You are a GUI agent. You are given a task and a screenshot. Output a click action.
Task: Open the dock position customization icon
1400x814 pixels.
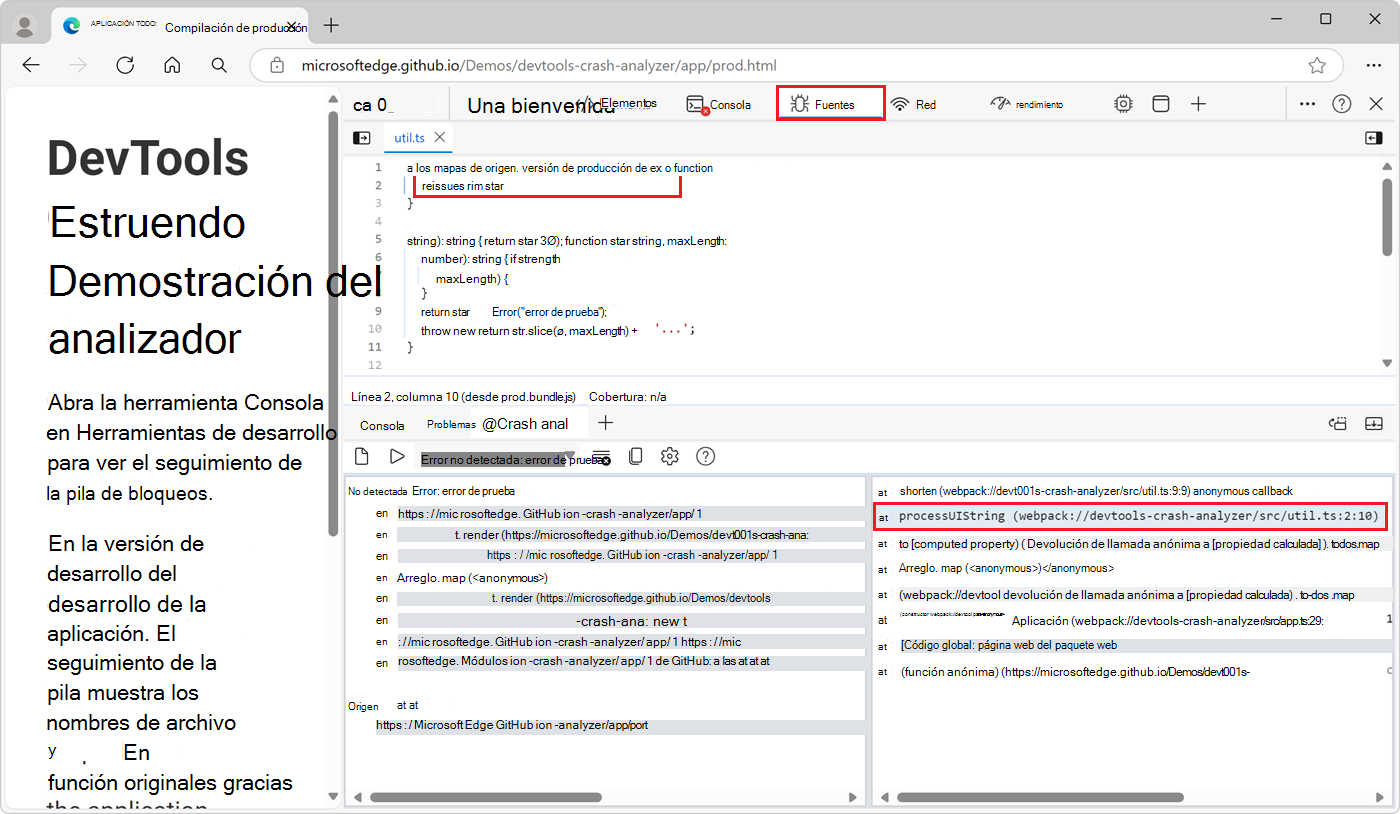[1160, 103]
